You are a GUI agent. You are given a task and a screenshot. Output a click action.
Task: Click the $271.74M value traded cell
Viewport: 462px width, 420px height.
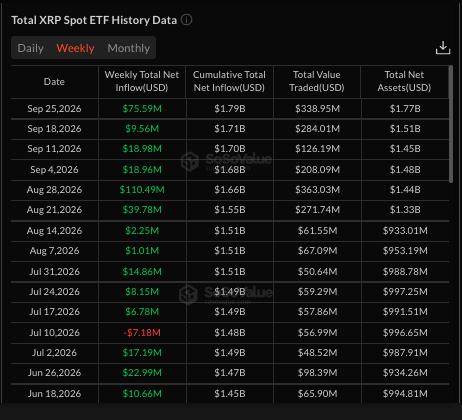(317, 210)
